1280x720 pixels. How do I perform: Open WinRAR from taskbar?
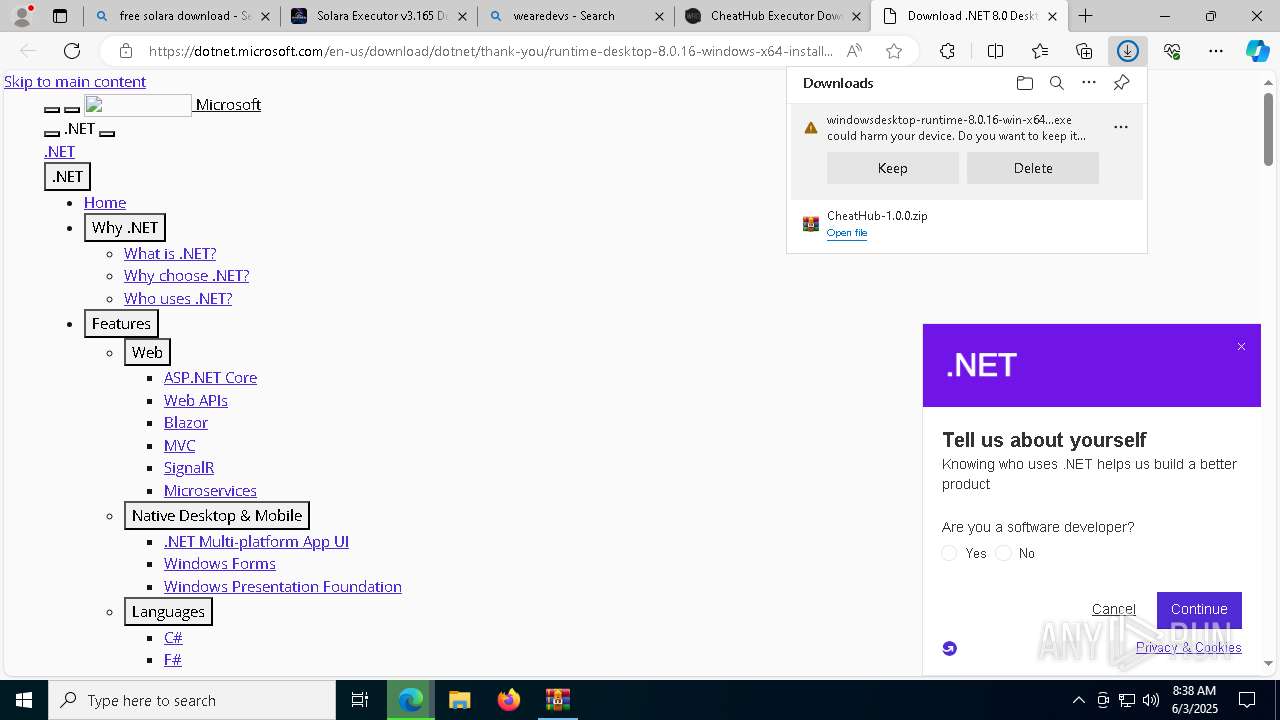tap(557, 700)
